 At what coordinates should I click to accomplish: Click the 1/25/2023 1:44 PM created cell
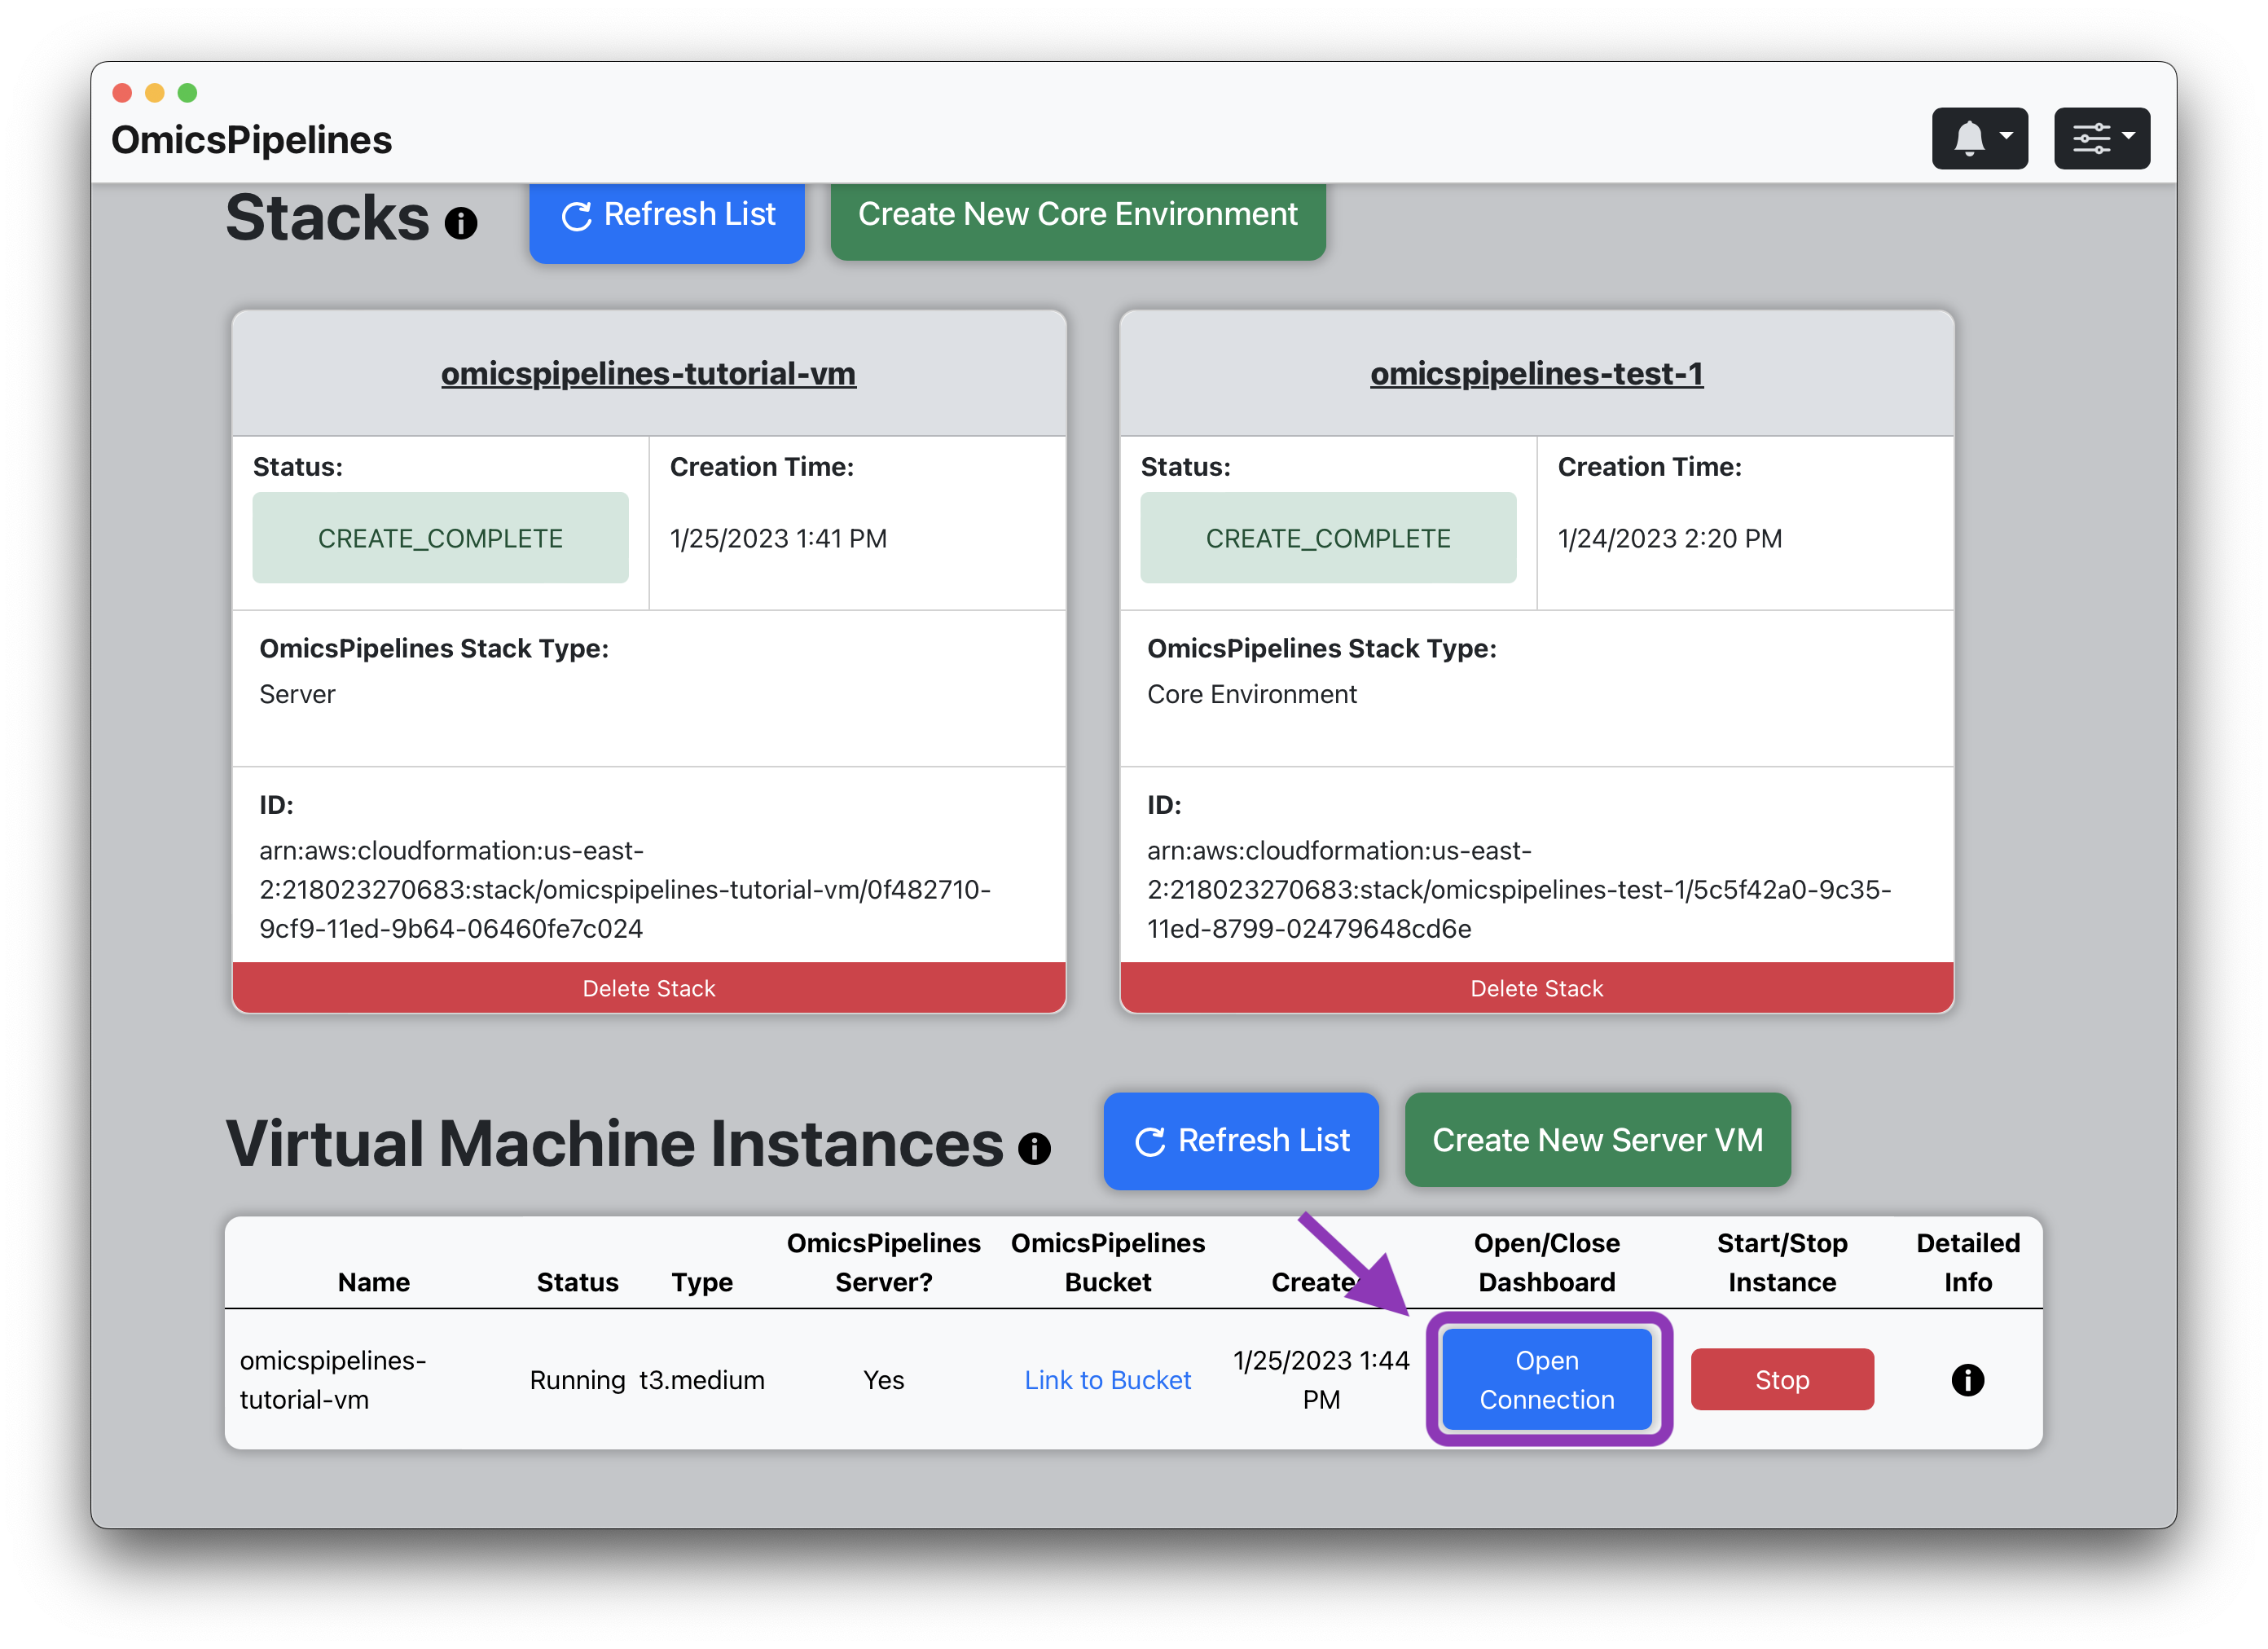tap(1321, 1380)
